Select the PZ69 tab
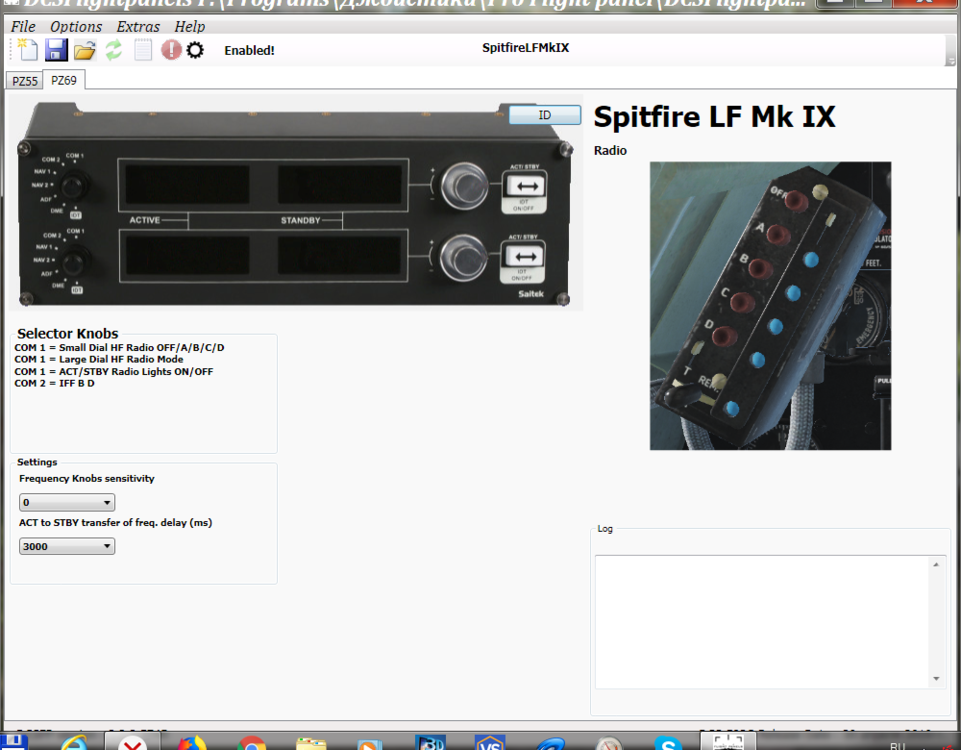The height and width of the screenshot is (750, 961). 64,80
